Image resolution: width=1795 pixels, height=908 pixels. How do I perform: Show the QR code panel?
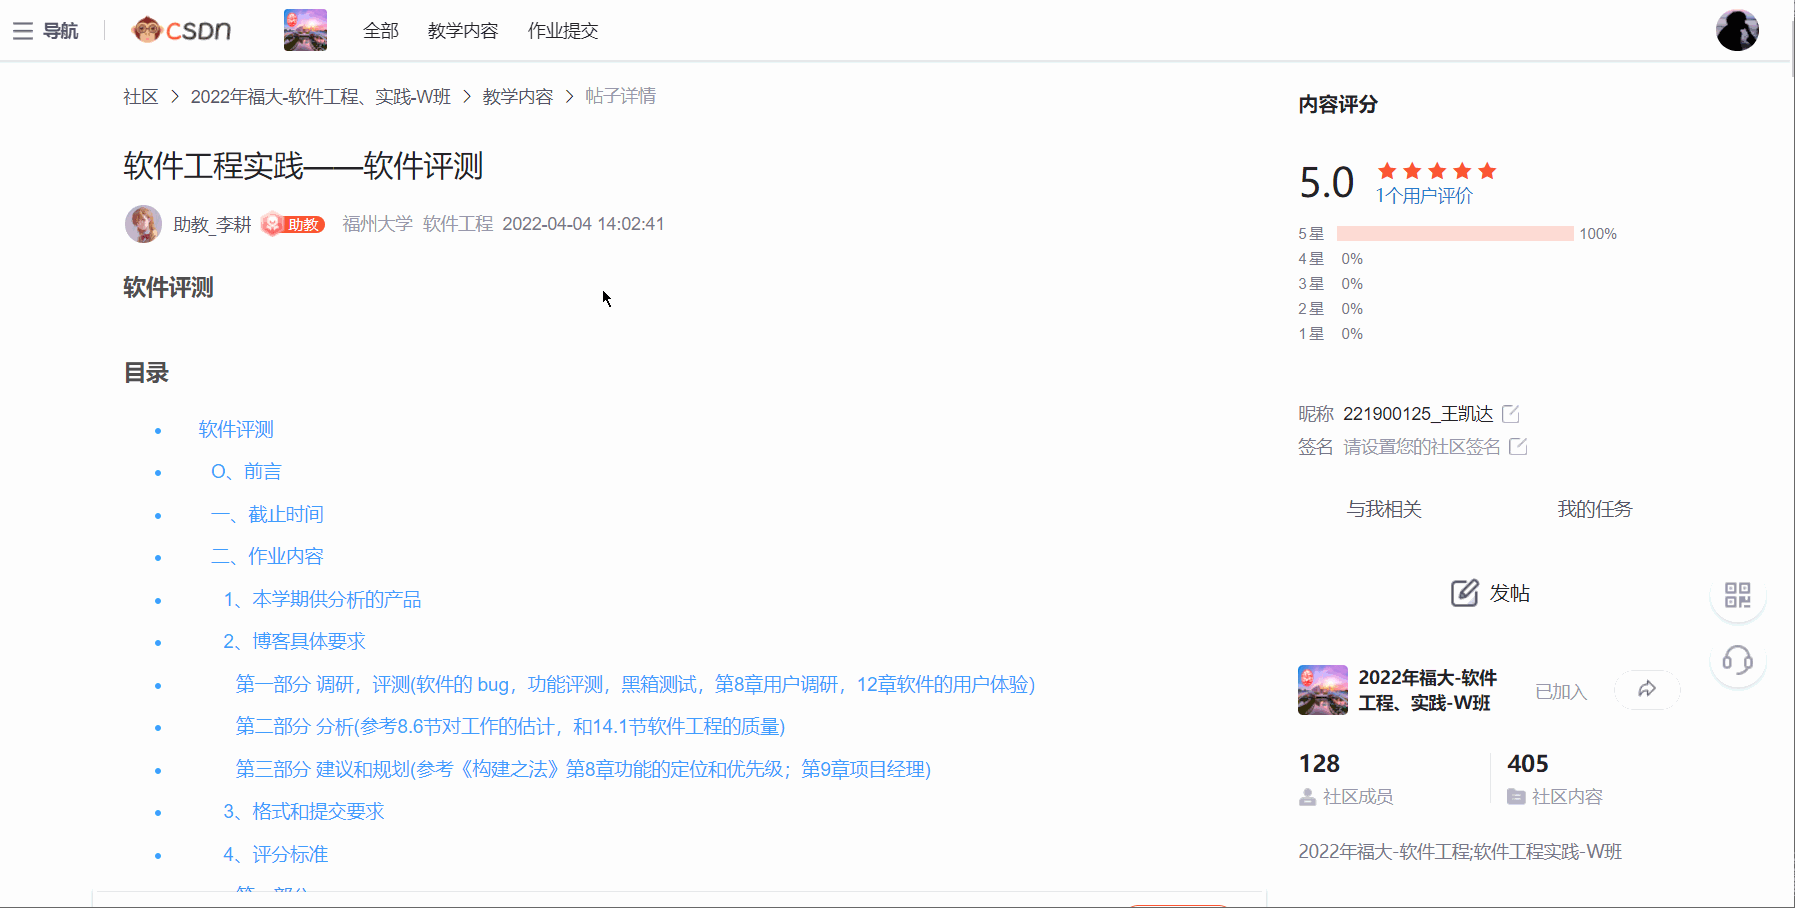point(1738,594)
